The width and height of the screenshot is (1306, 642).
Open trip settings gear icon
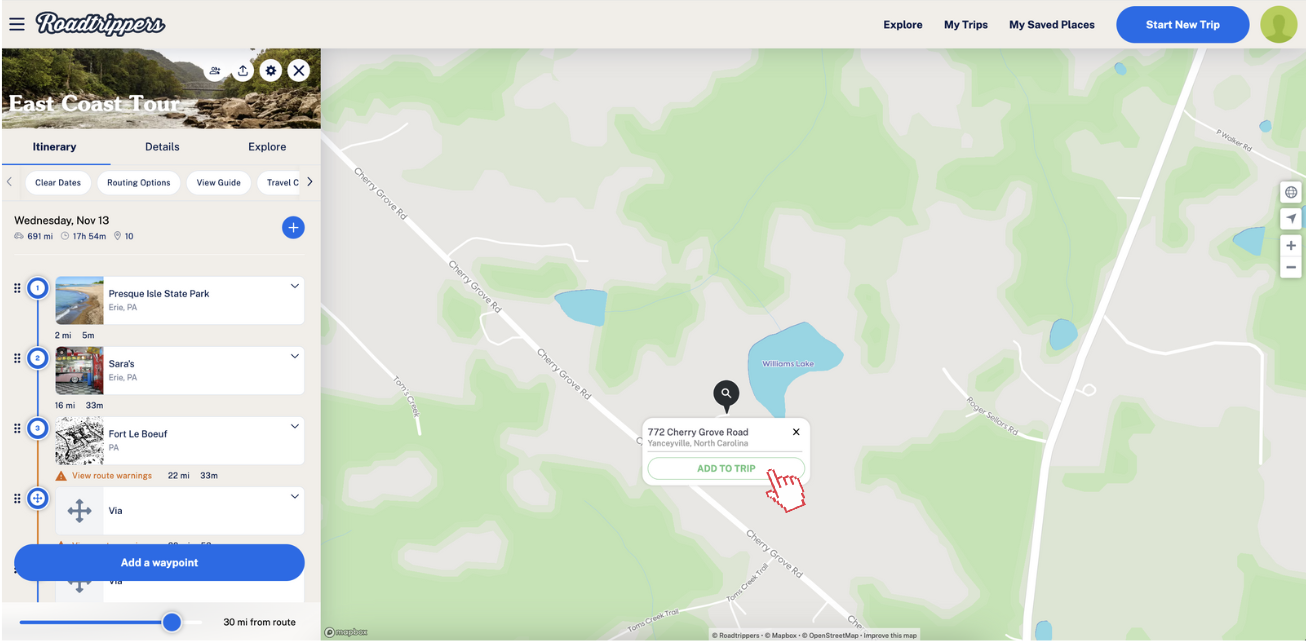[x=270, y=71]
